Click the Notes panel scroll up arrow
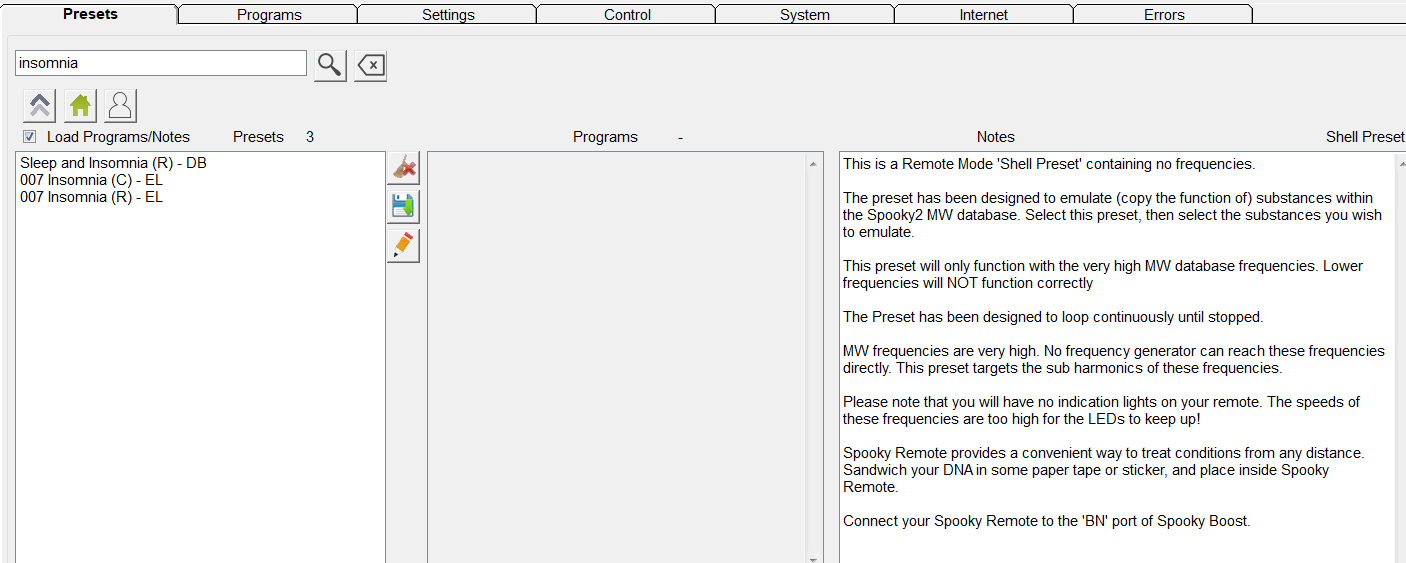This screenshot has width=1406, height=563. coord(1400,163)
